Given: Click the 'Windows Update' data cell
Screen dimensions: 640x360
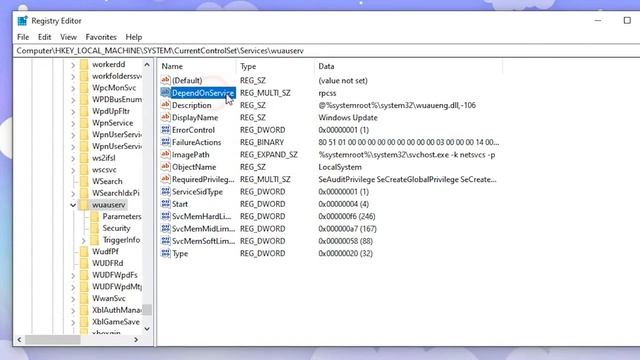Looking at the screenshot, I should [348, 118].
